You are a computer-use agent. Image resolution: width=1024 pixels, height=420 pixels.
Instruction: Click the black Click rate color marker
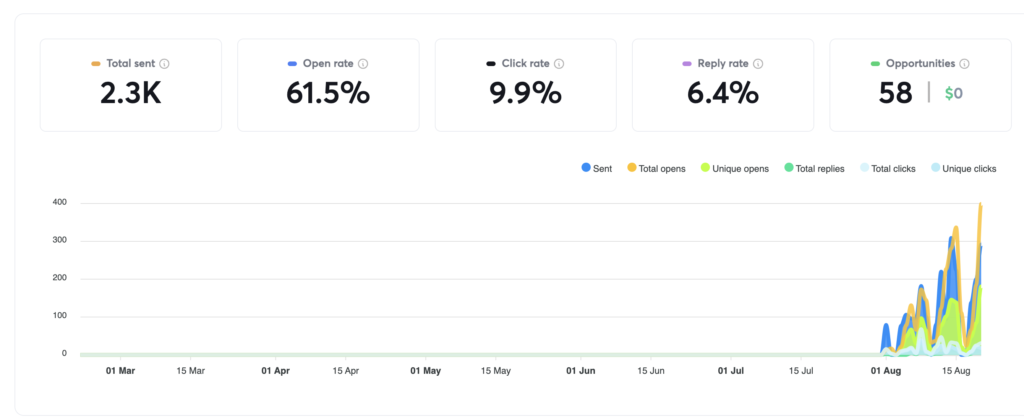coord(491,64)
